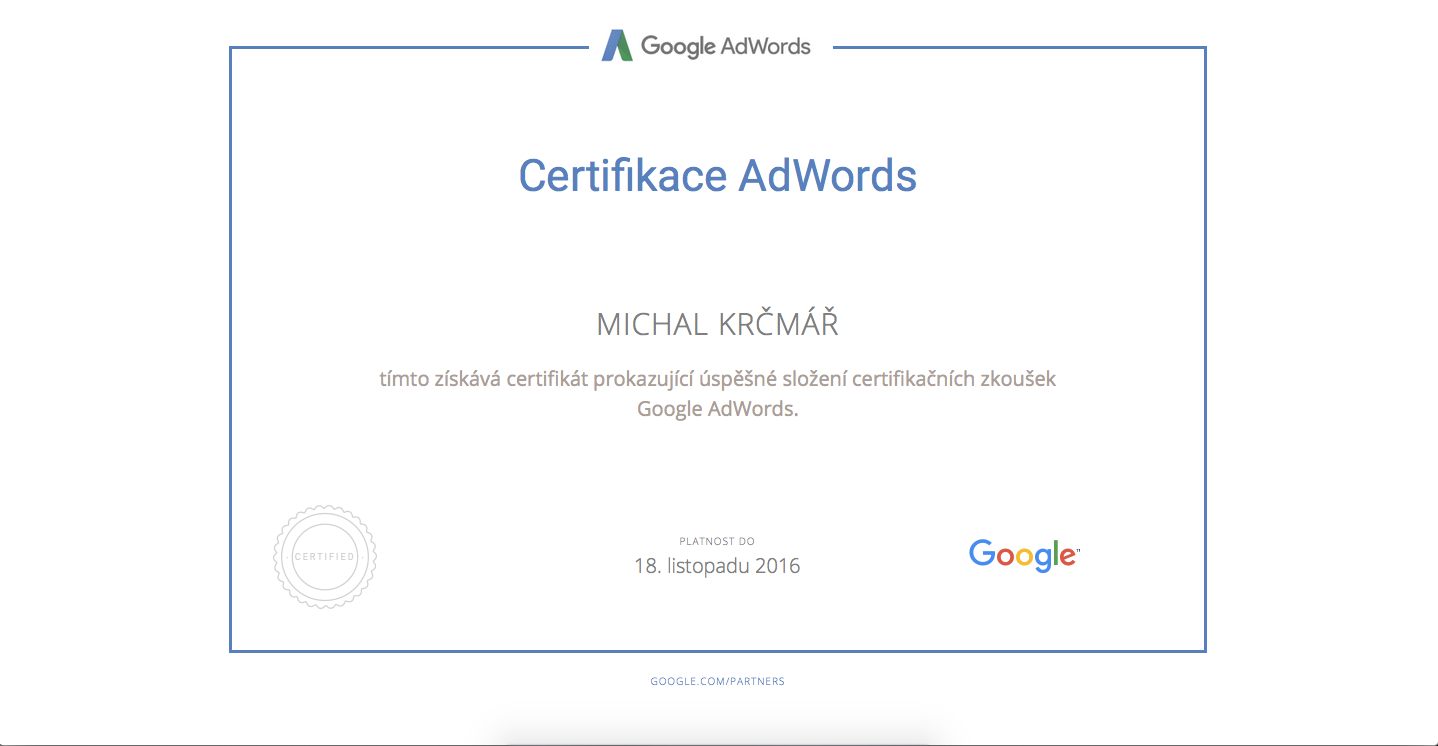Click the first name MICHAL
Viewport: 1438px width, 746px height.
point(654,325)
